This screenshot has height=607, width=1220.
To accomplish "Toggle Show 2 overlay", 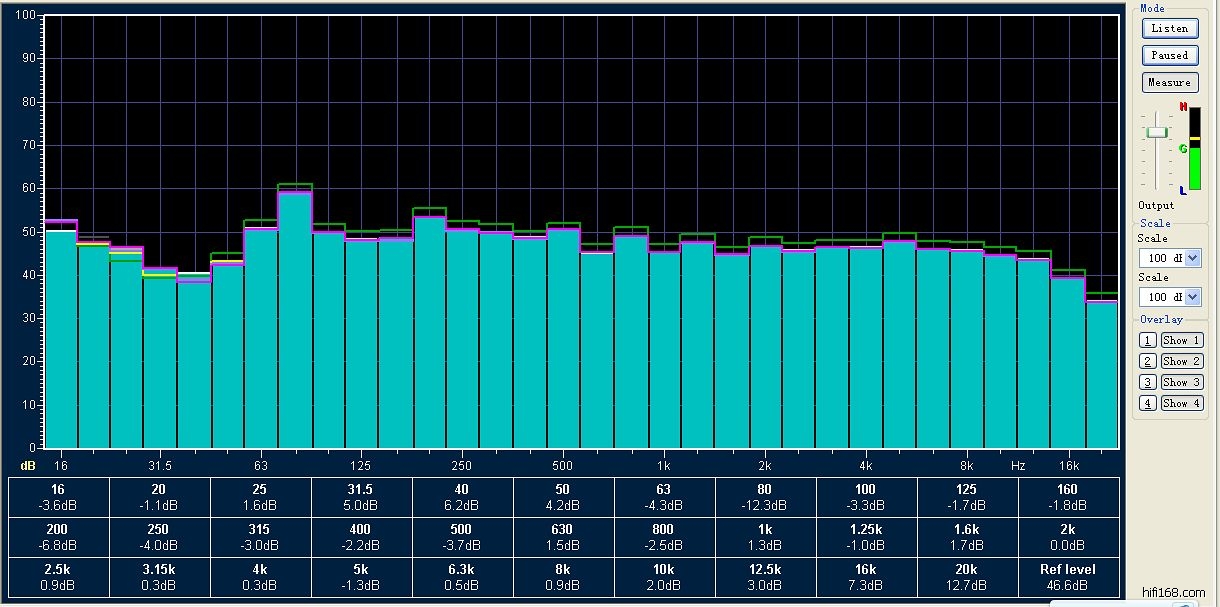I will pyautogui.click(x=1181, y=362).
